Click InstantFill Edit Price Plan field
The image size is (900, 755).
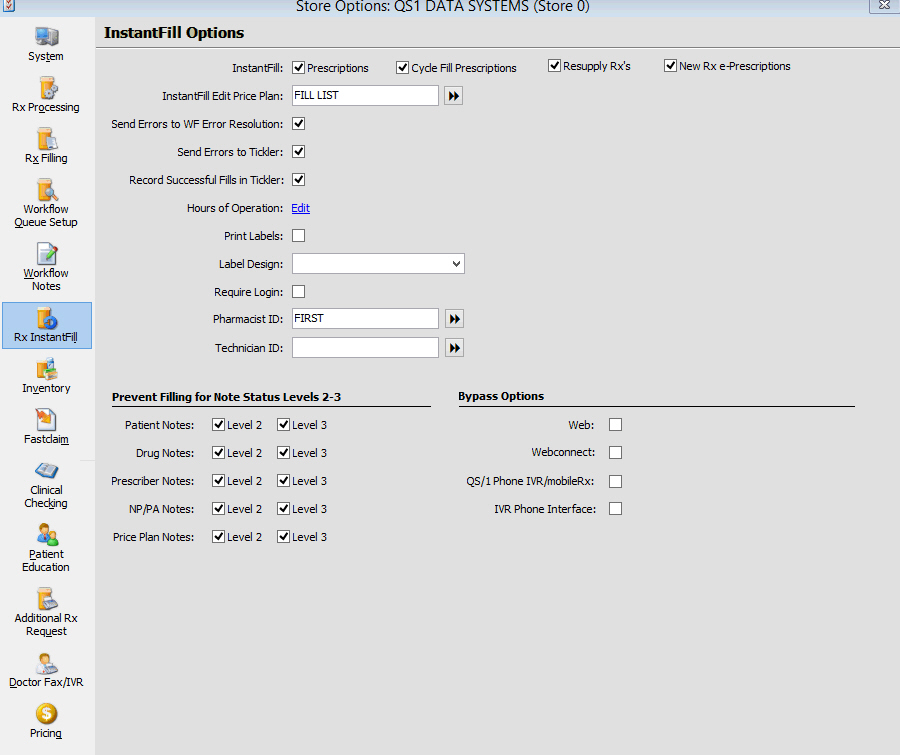365,95
